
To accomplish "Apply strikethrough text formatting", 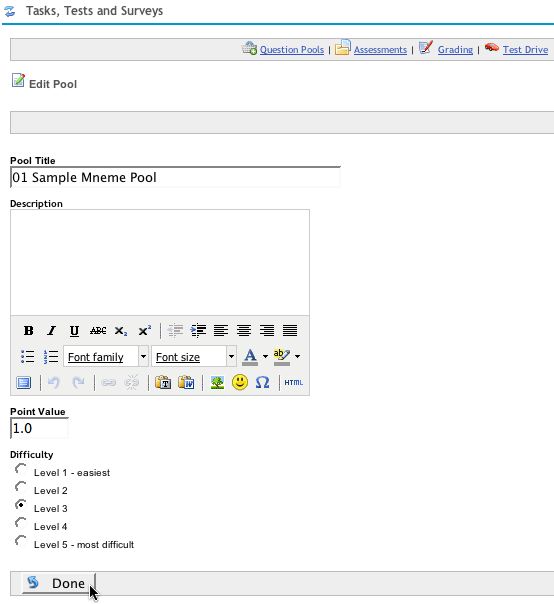I will 98,331.
